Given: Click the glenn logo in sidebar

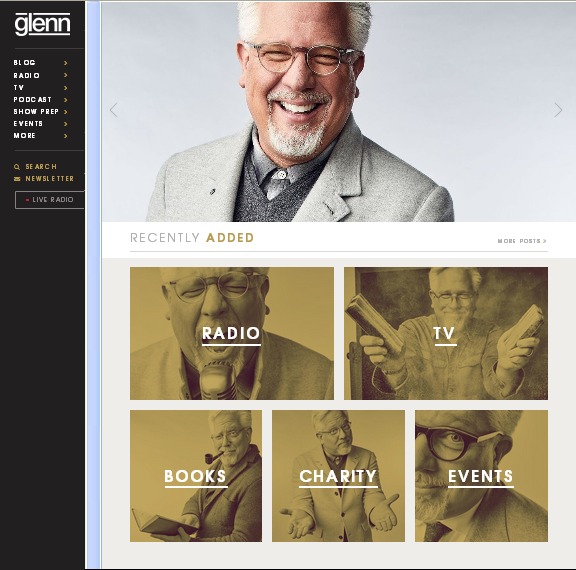Looking at the screenshot, I should (x=42, y=24).
